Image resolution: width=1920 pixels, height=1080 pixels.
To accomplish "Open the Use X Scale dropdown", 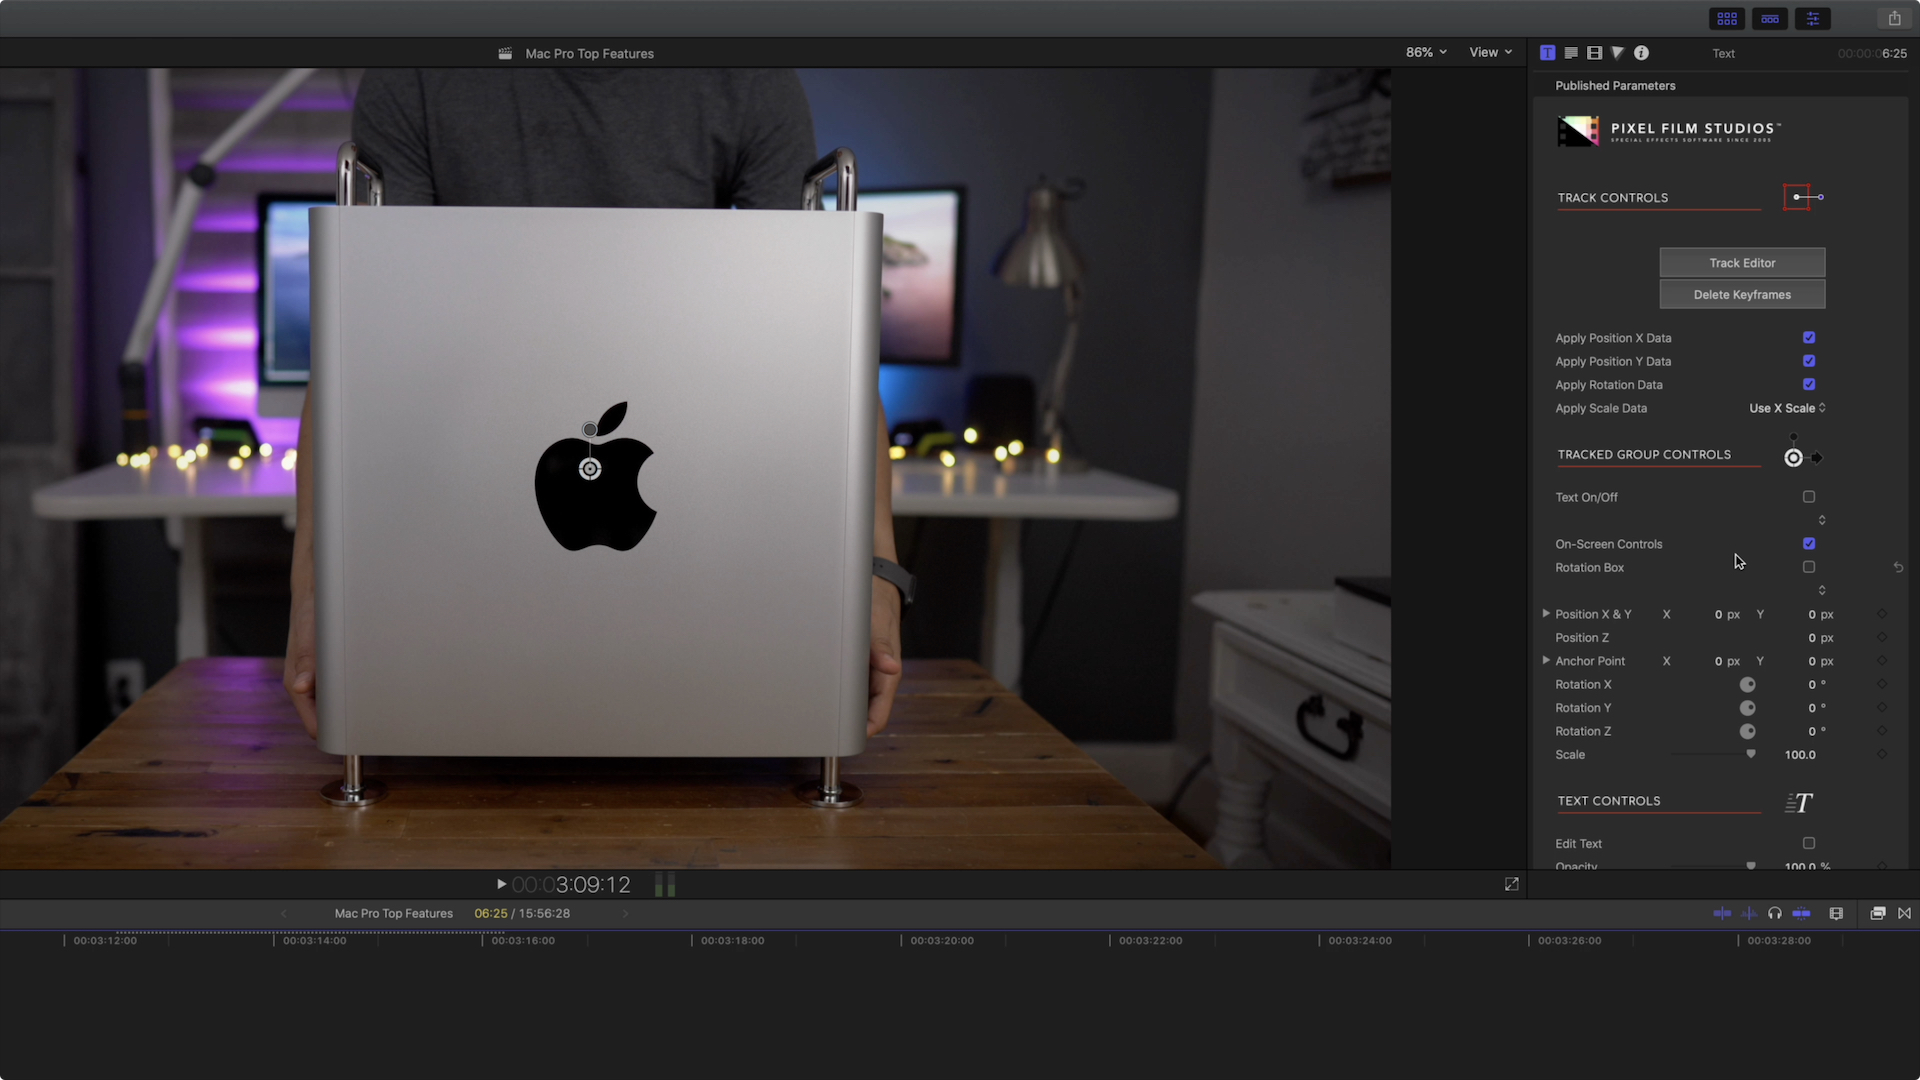I will [x=1787, y=408].
